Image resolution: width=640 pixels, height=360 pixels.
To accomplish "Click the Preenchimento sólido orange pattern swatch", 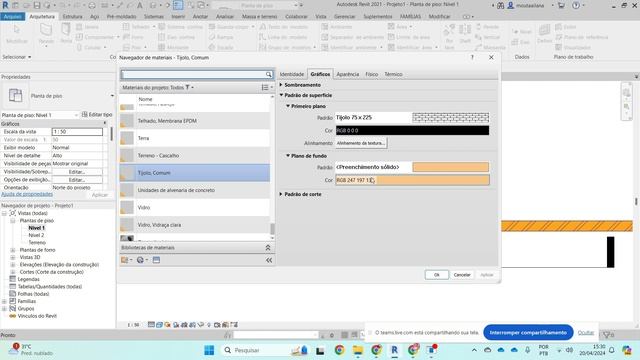I will (451, 167).
